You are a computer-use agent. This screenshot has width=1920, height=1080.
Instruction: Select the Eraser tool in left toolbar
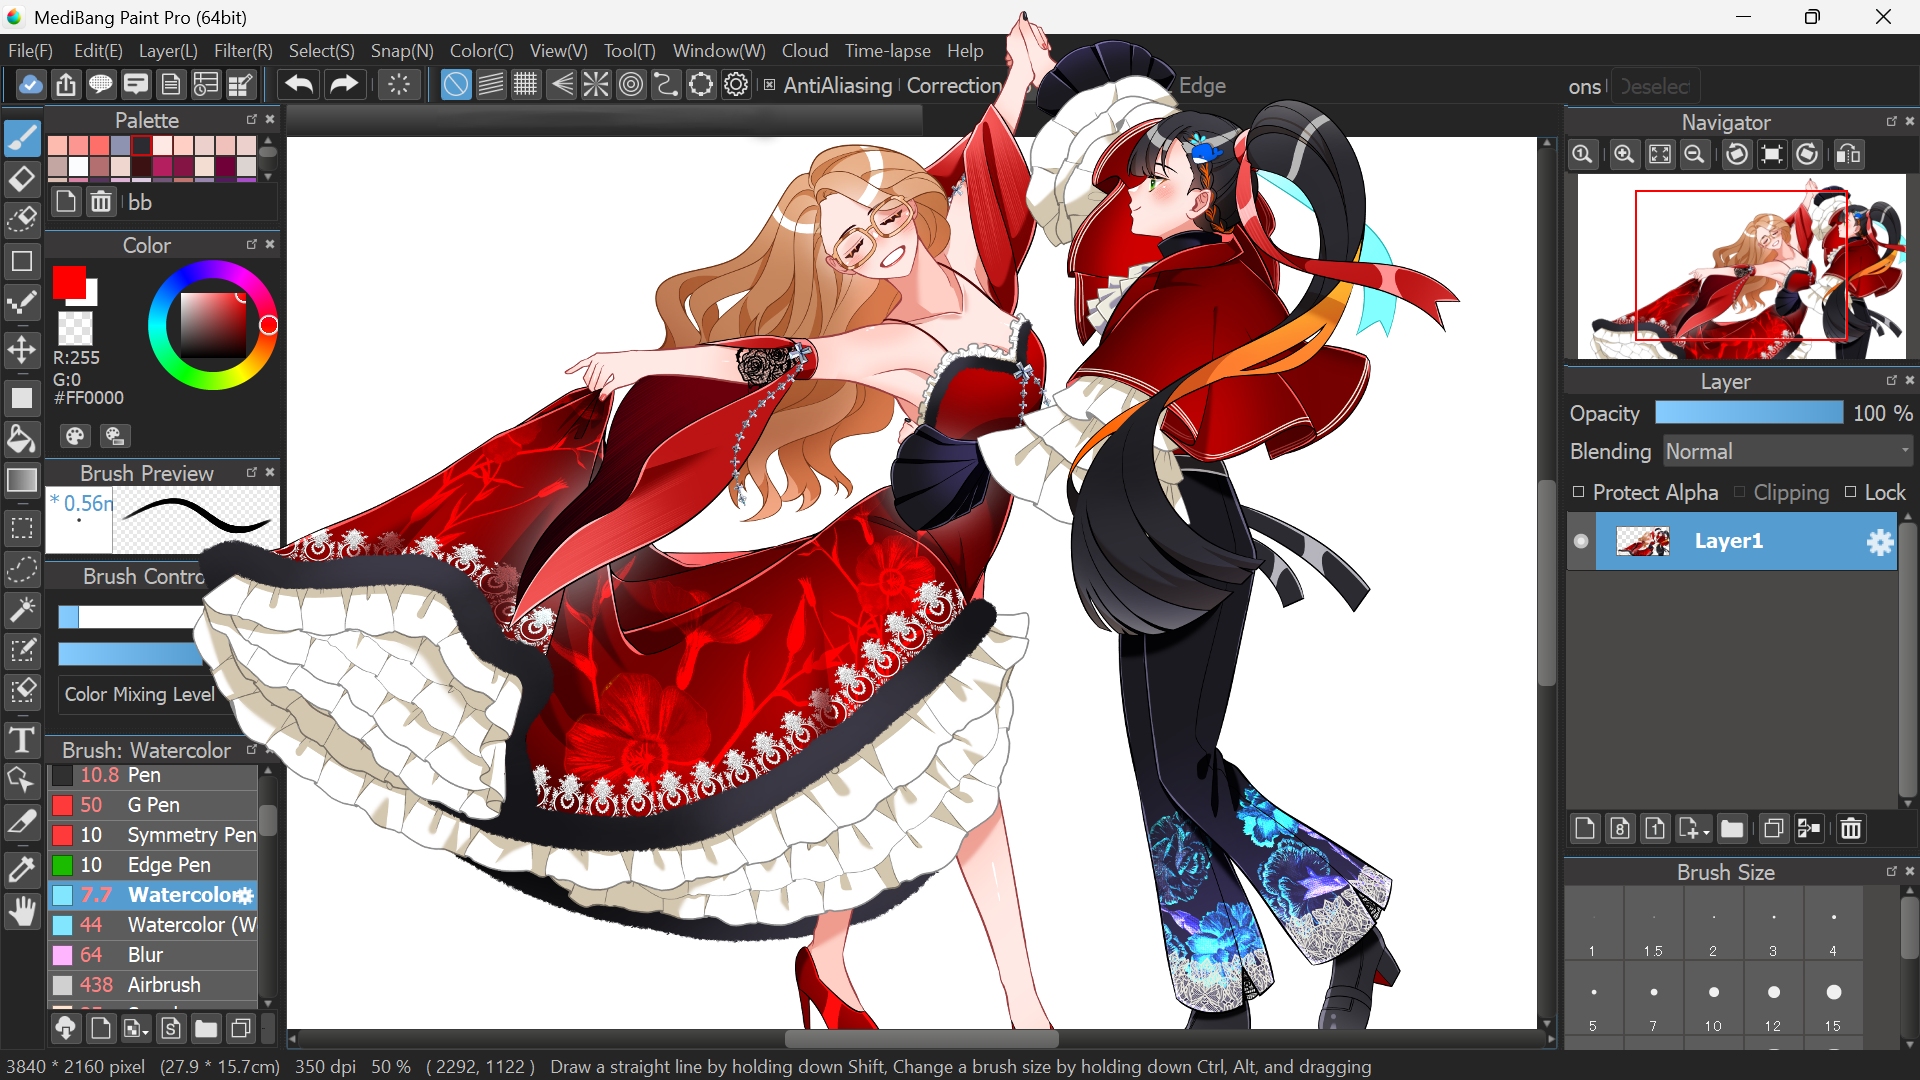click(22, 179)
